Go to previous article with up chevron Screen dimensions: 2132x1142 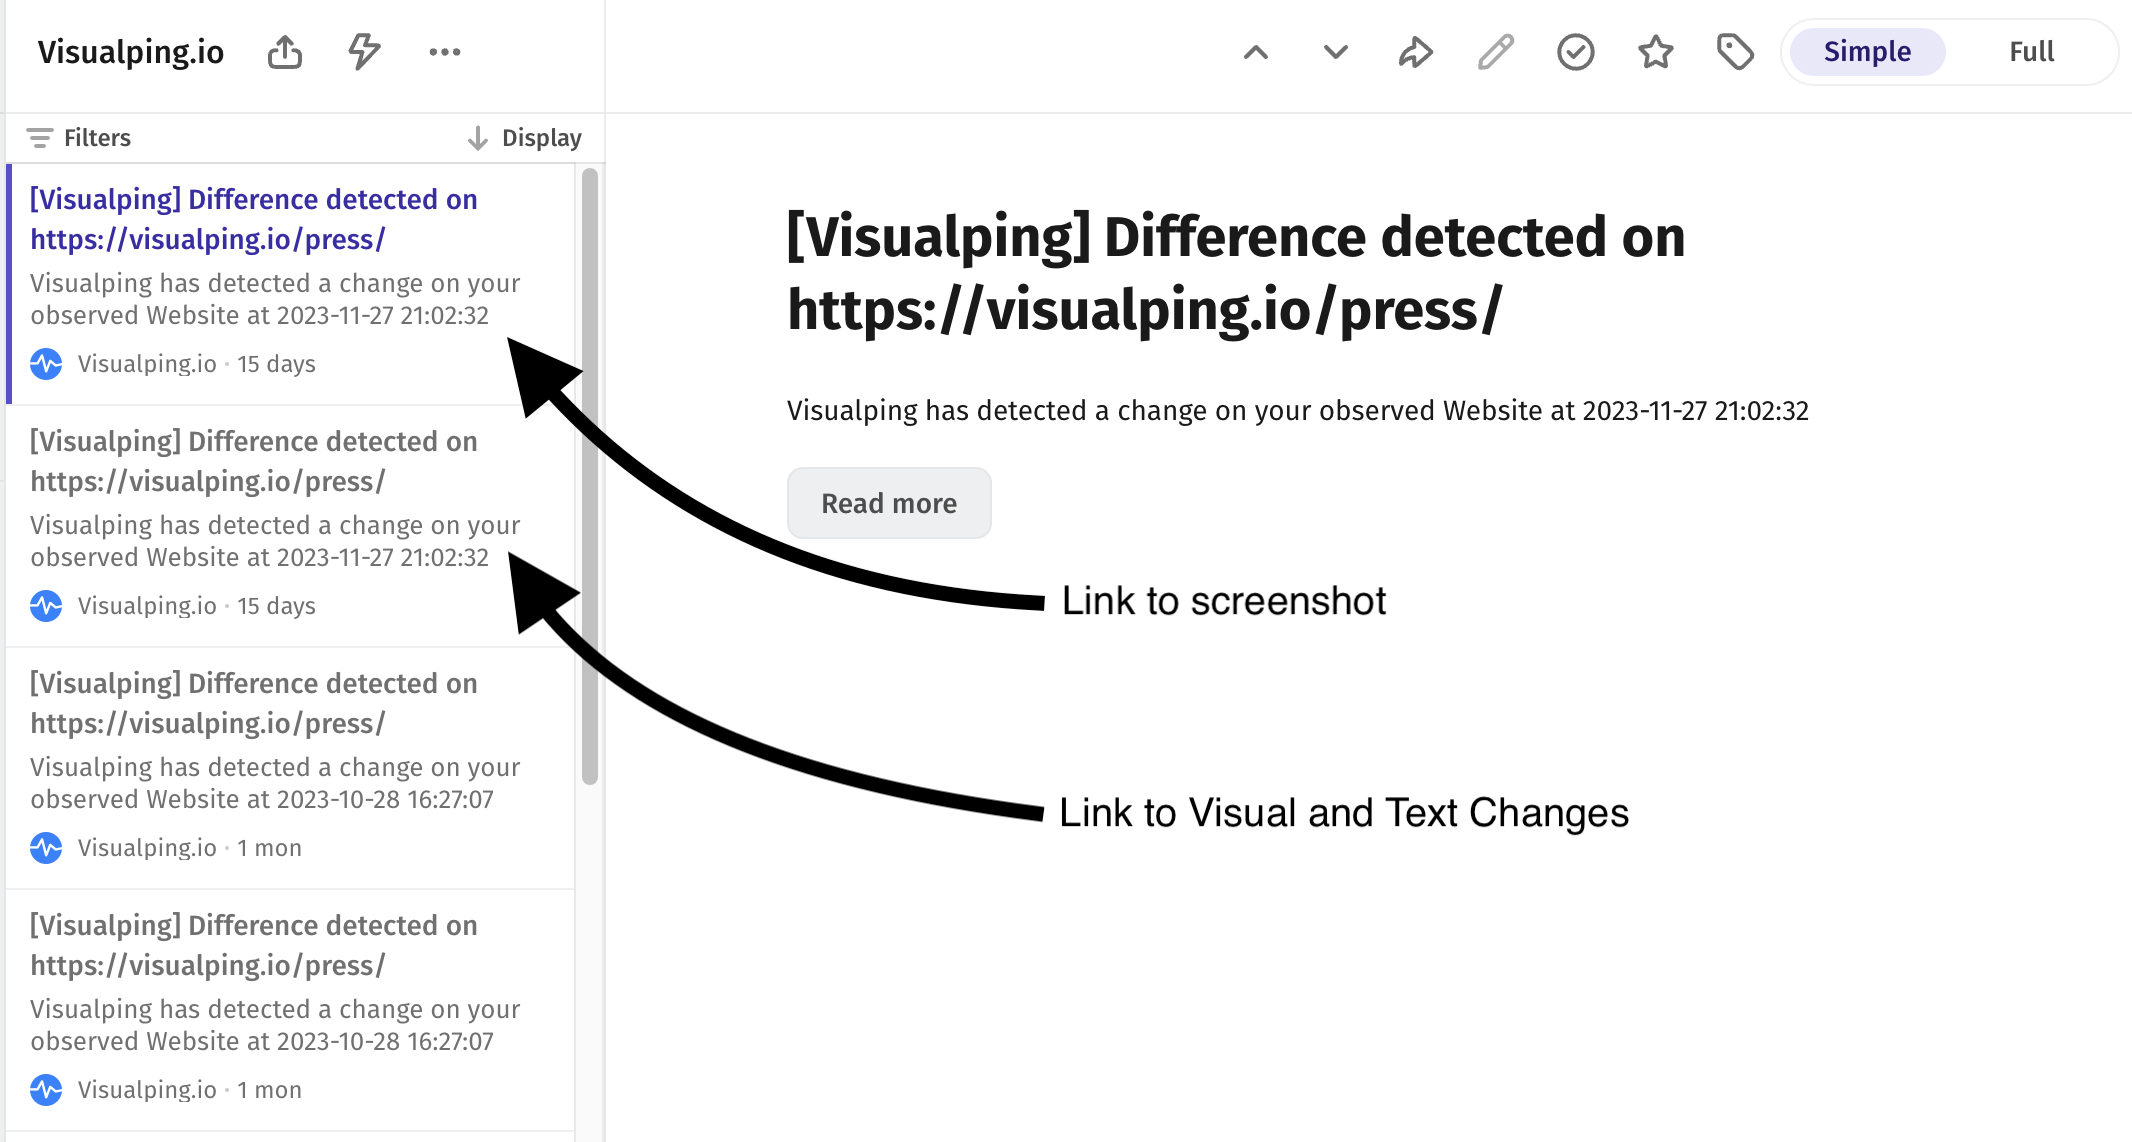point(1256,52)
